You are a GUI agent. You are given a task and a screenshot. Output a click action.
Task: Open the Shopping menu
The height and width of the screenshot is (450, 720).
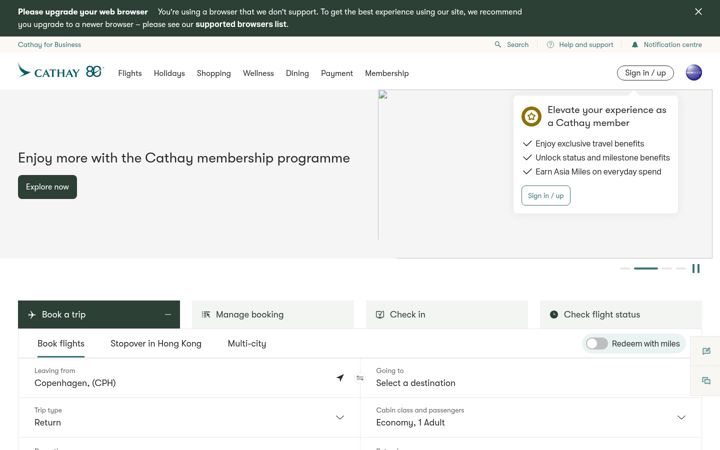(x=214, y=73)
